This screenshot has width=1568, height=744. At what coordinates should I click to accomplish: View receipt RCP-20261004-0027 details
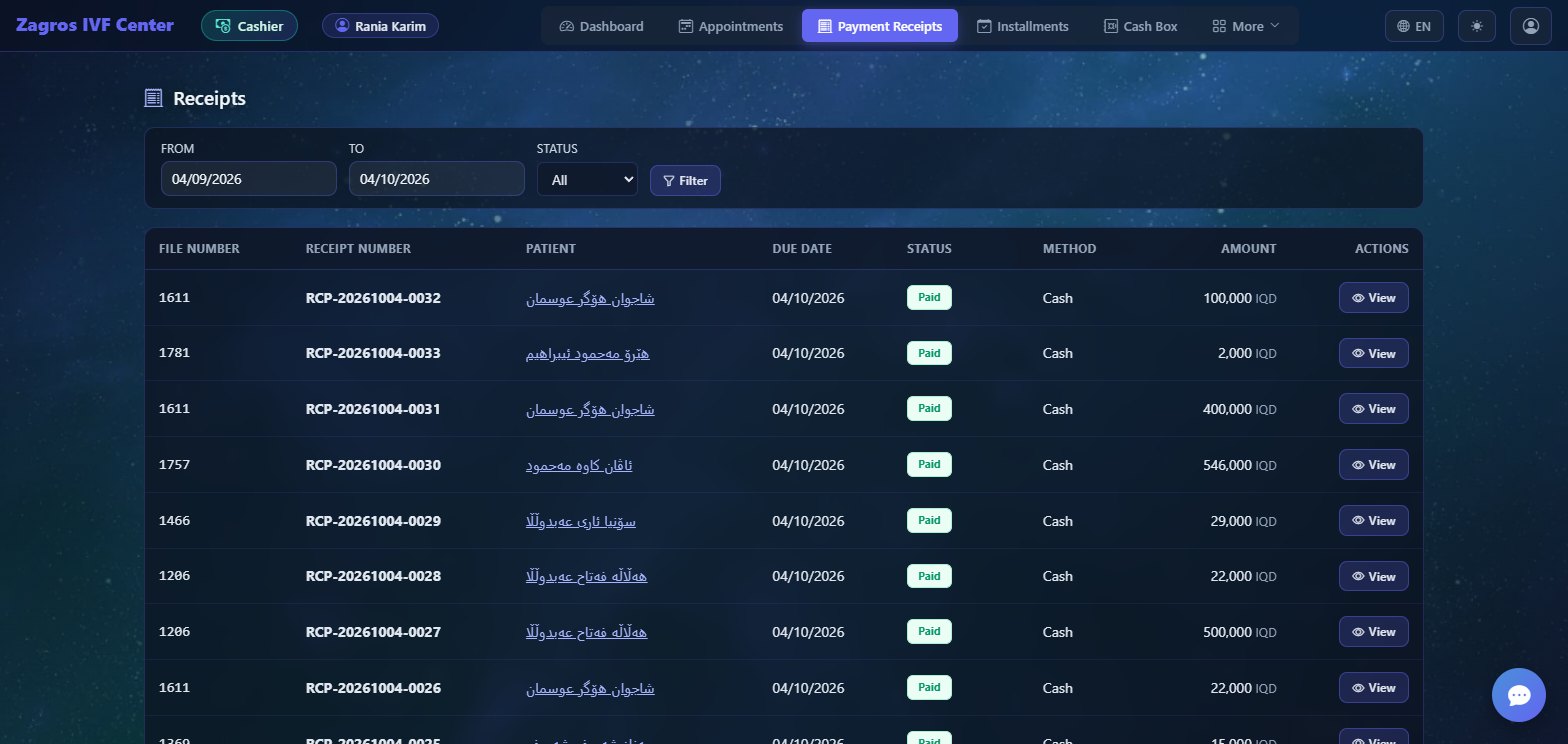pos(1373,631)
